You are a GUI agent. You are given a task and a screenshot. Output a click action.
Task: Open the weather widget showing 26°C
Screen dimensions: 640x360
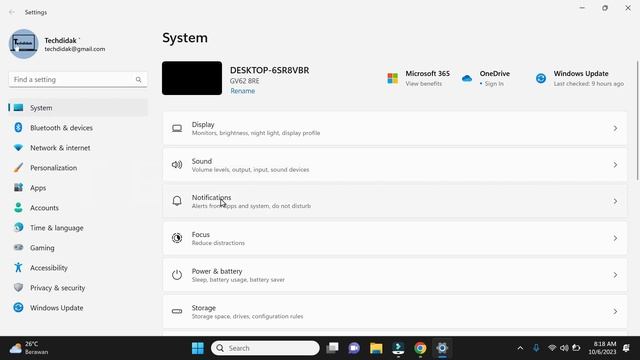[x=29, y=348]
